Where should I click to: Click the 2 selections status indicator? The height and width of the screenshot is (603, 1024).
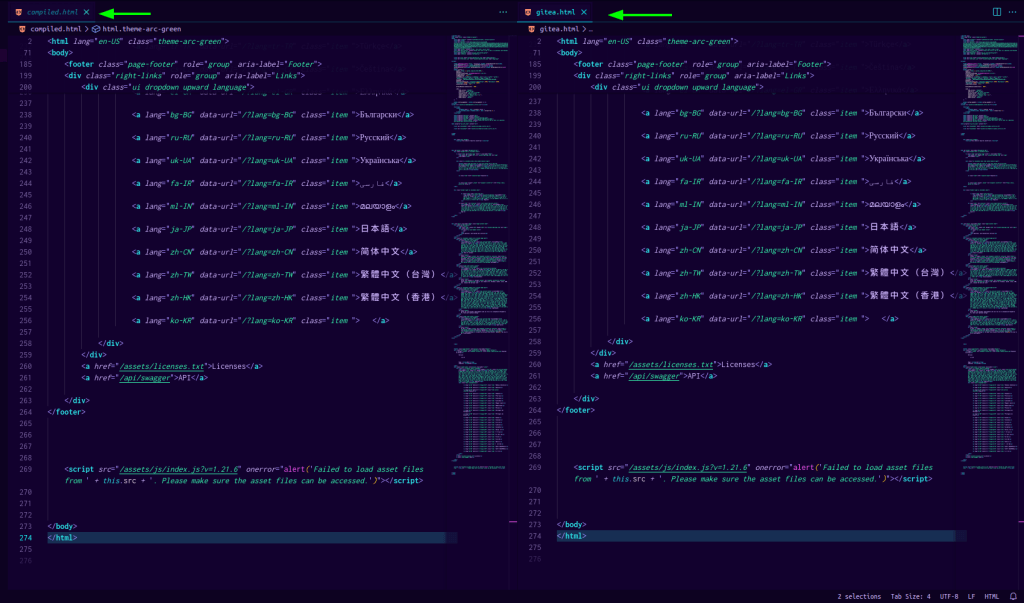pos(859,596)
